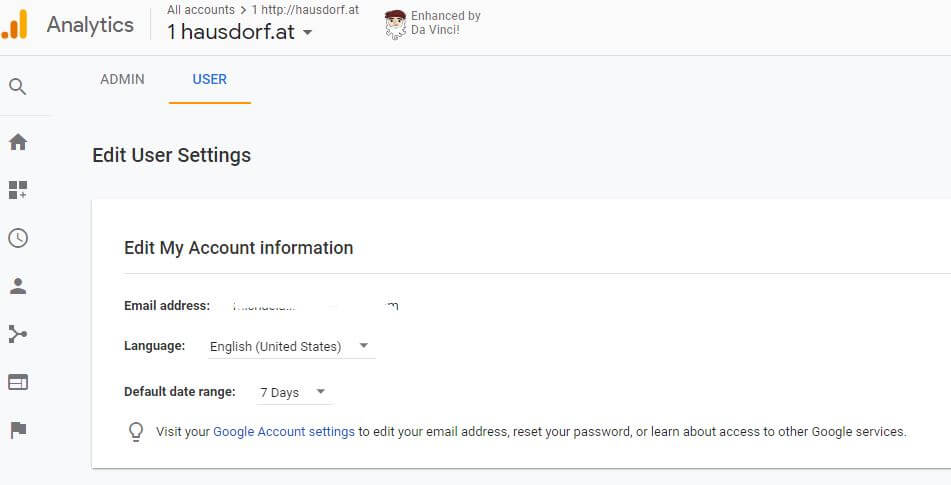
Task: Open the Default date range dropdown
Action: pos(292,392)
